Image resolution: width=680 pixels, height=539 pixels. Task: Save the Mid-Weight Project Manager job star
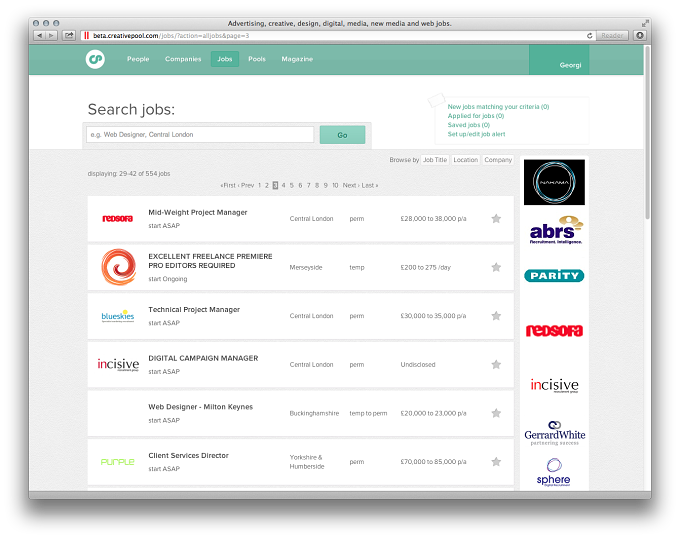point(496,219)
